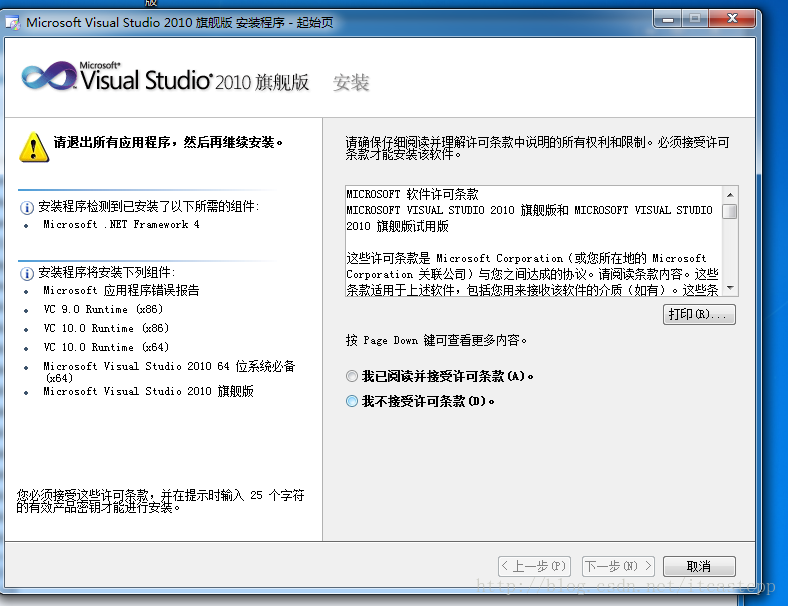This screenshot has width=788, height=606.
Task: Click the 下一步(N) button
Action: click(618, 566)
